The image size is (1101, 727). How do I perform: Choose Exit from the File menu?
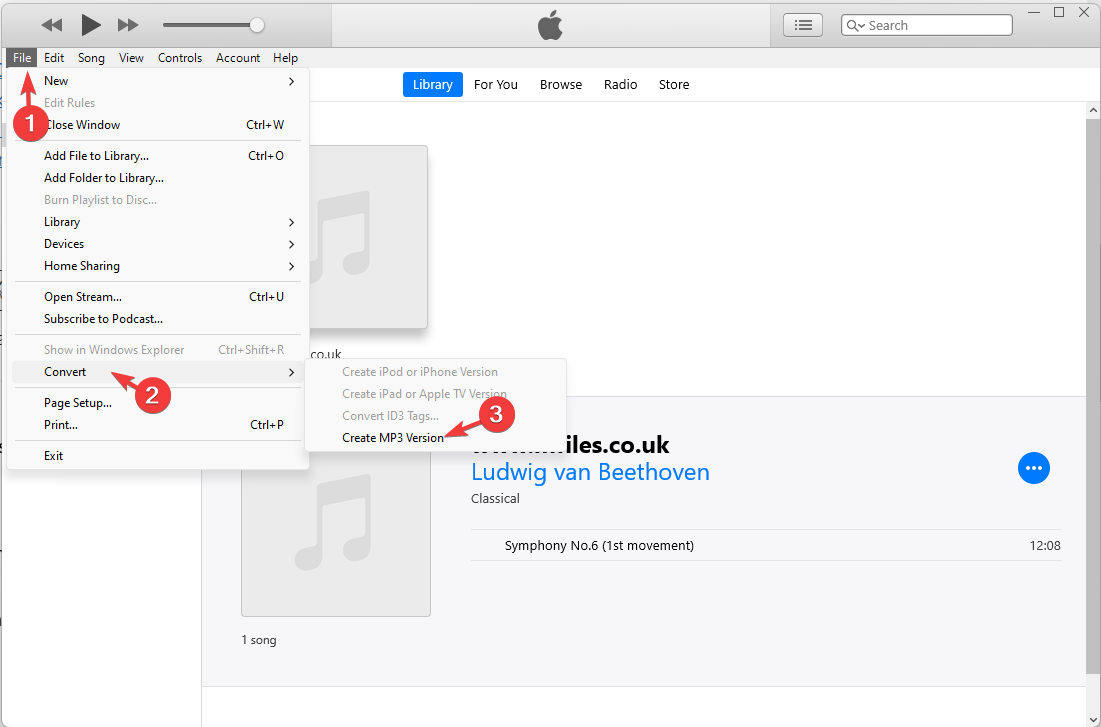[158, 456]
